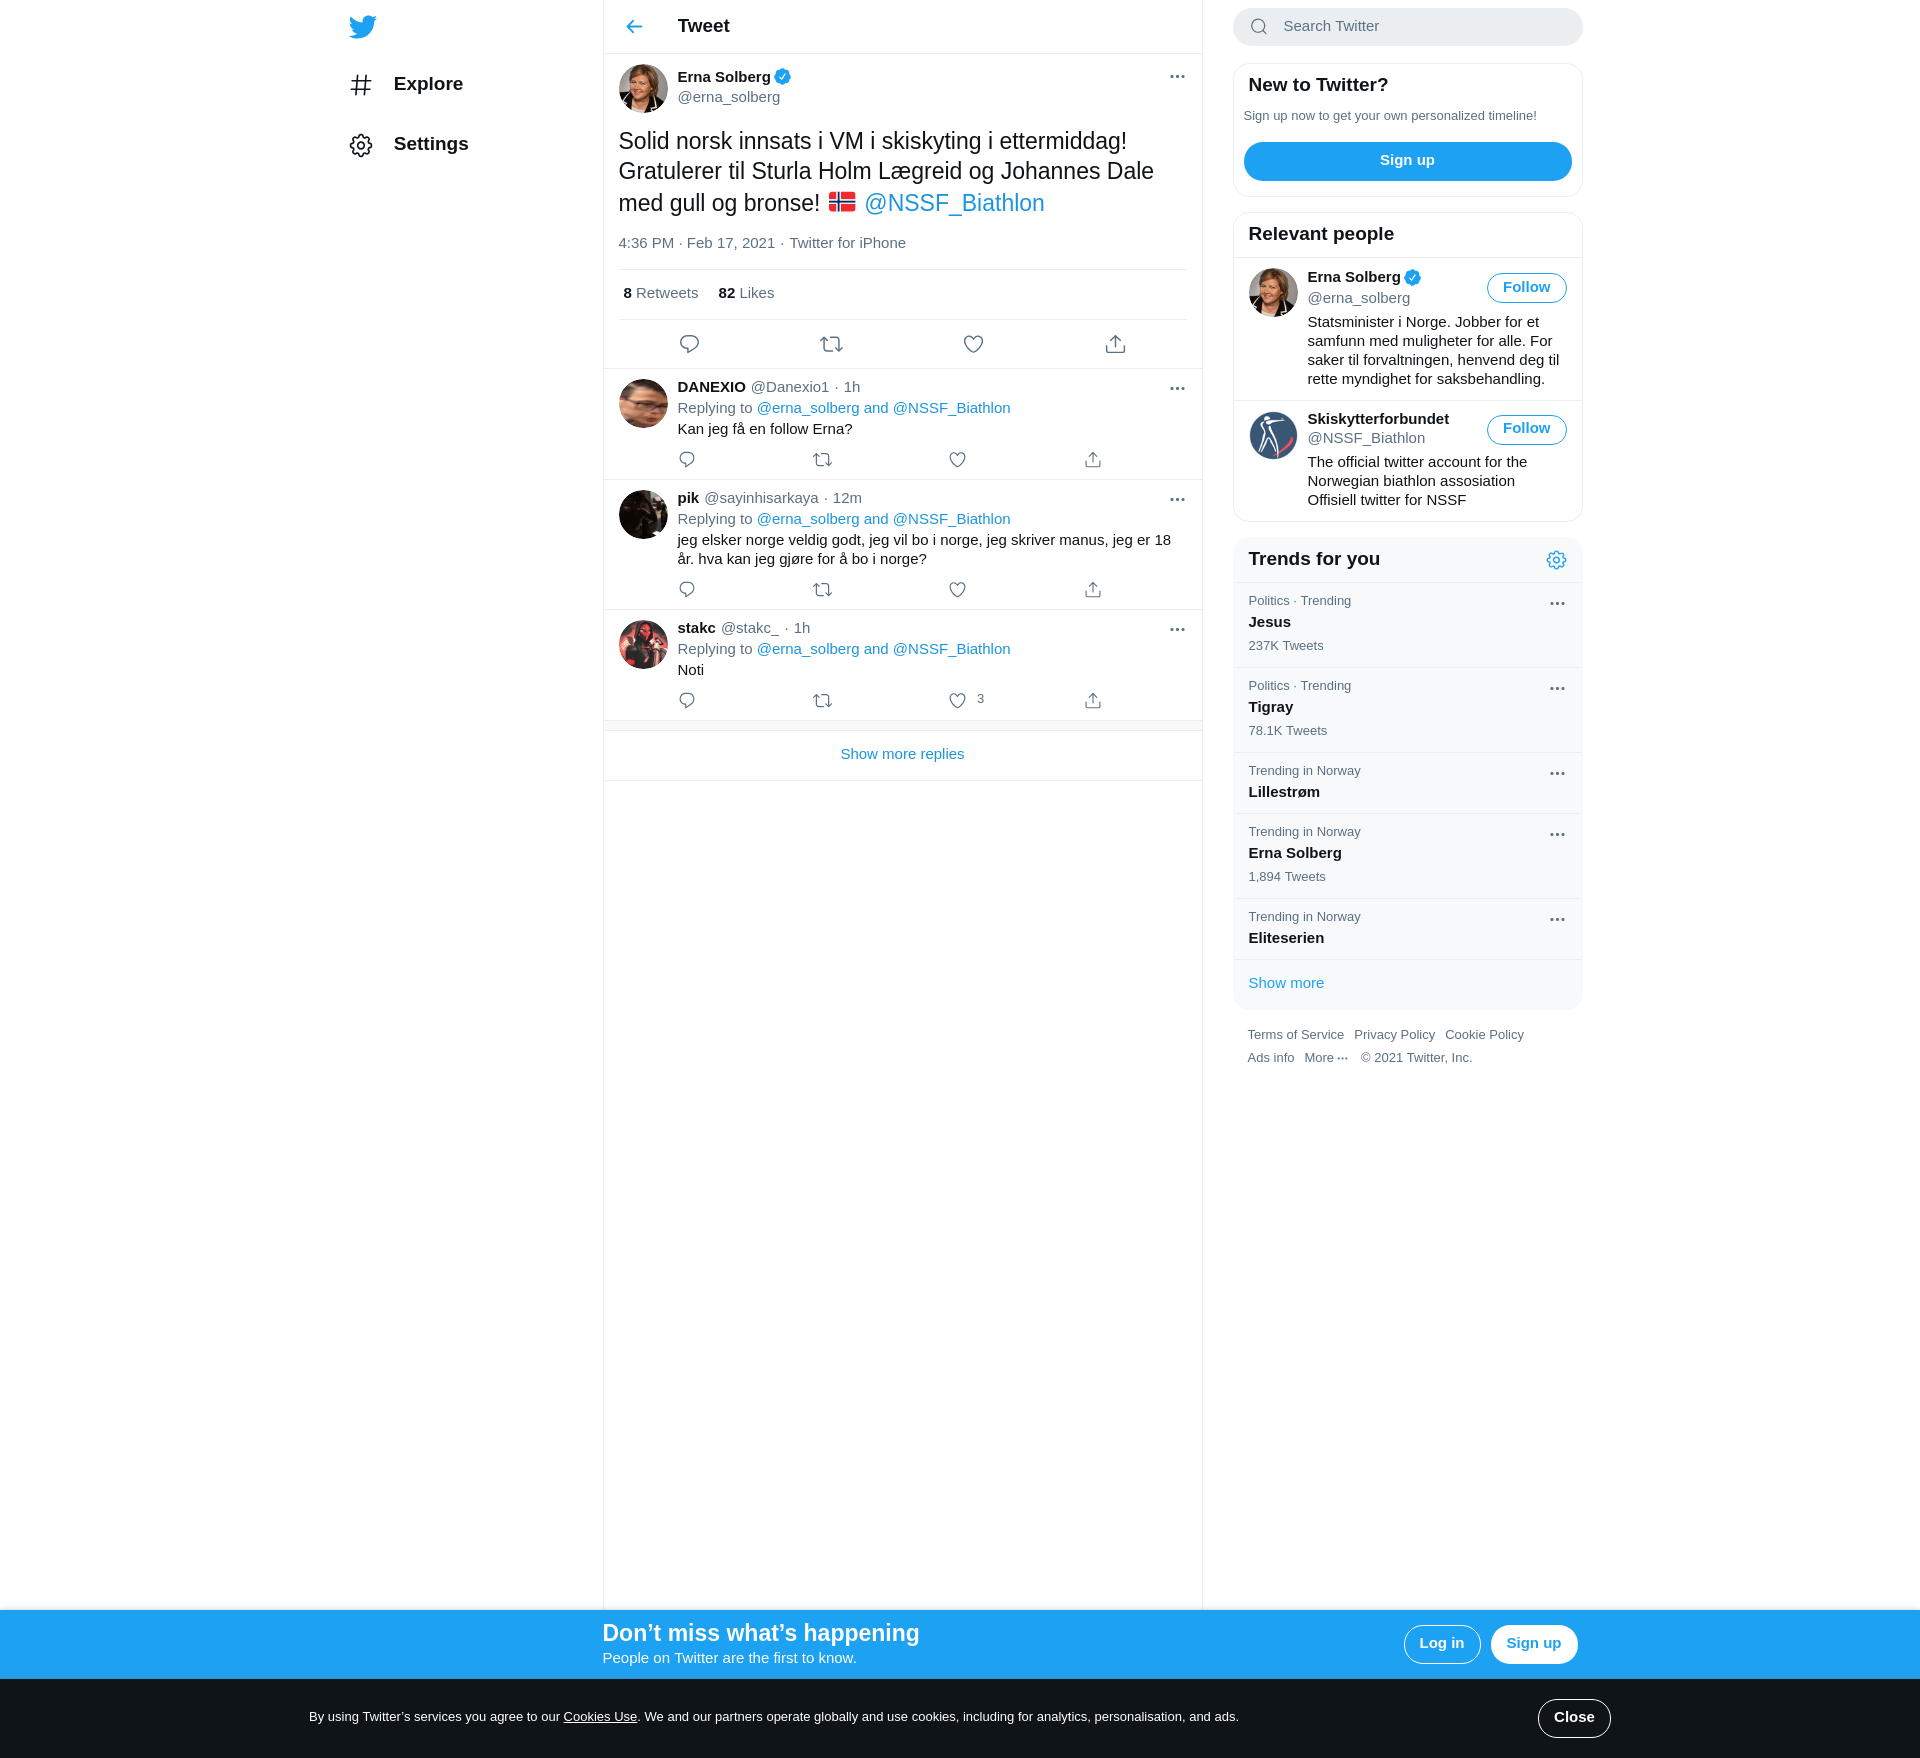The width and height of the screenshot is (1920, 1758).
Task: Click Show more replies
Action: point(902,755)
